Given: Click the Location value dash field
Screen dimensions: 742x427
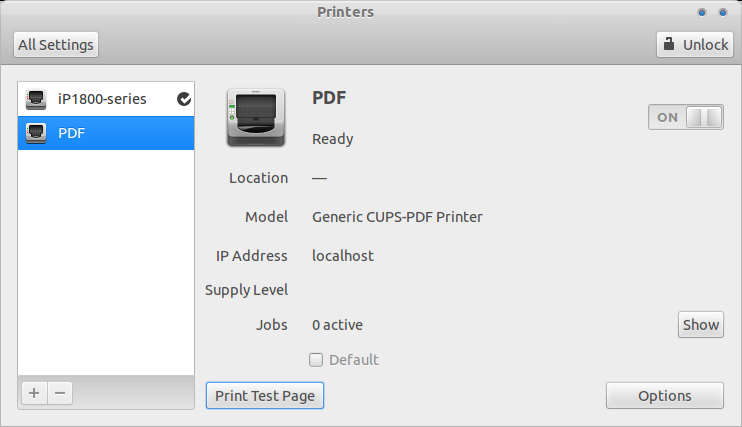Looking at the screenshot, I should coord(319,178).
